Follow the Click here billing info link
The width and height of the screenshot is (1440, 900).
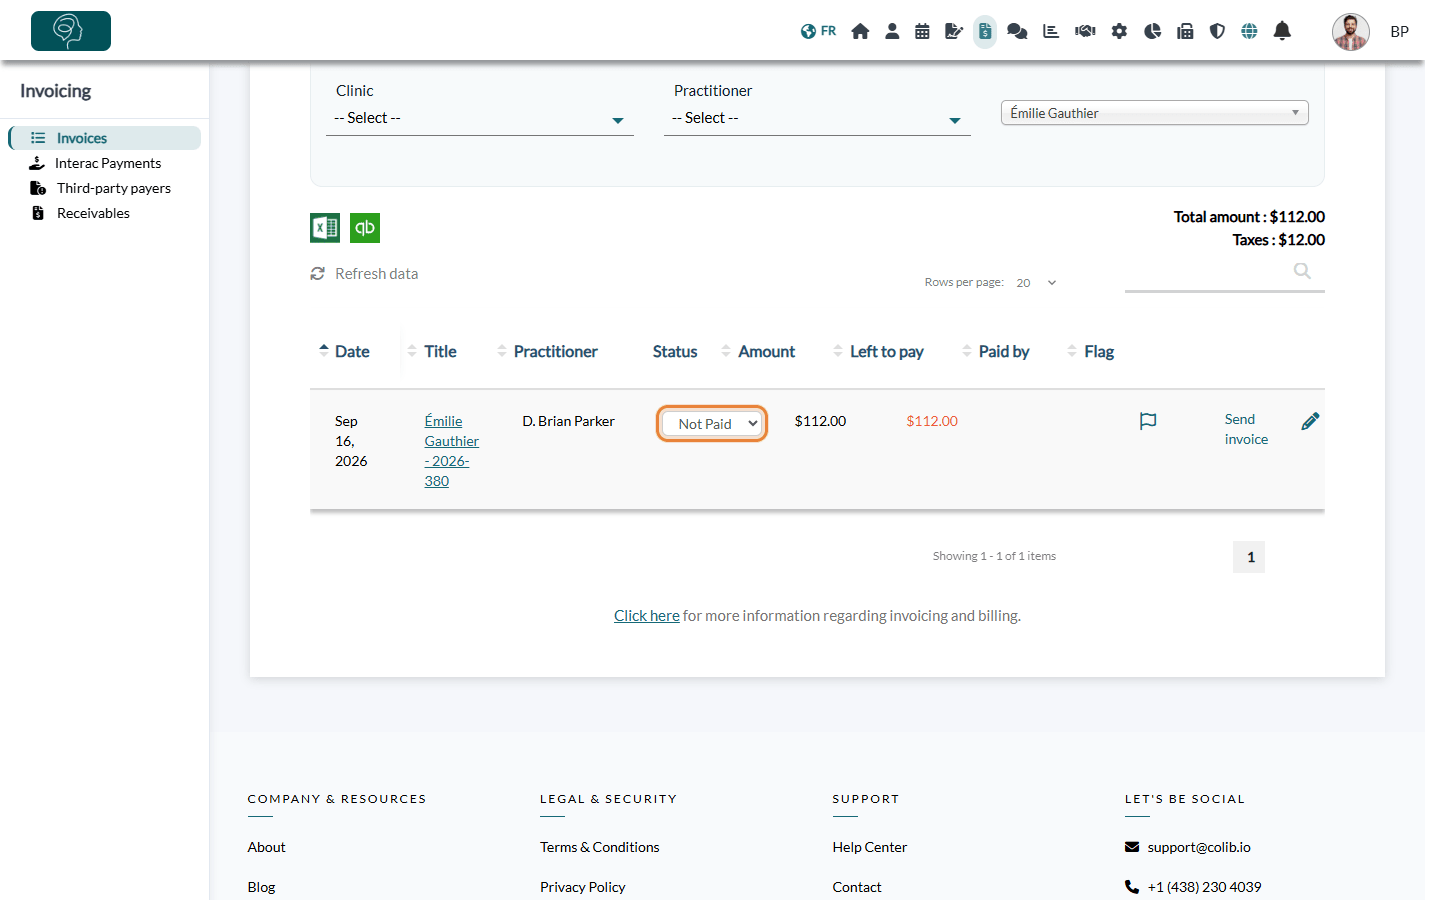646,616
